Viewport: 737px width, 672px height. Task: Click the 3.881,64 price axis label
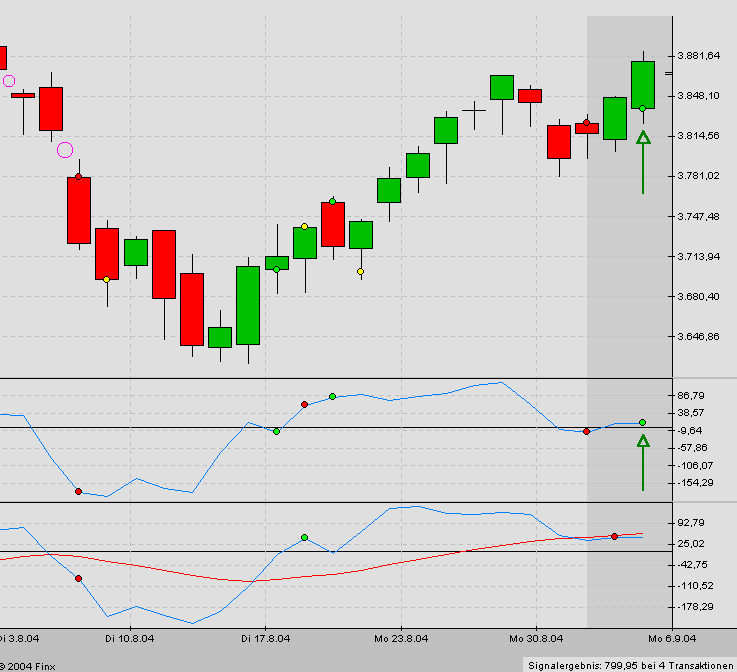coord(698,56)
